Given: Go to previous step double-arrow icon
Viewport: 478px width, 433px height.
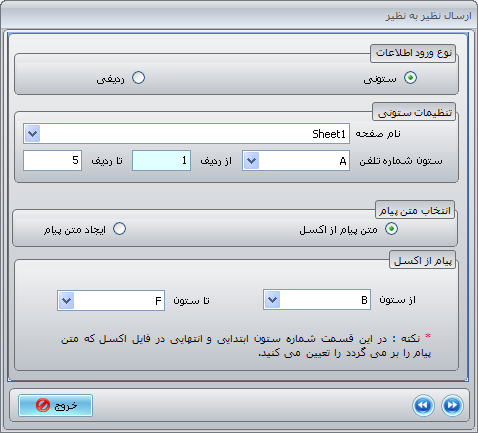Looking at the screenshot, I should 423,406.
